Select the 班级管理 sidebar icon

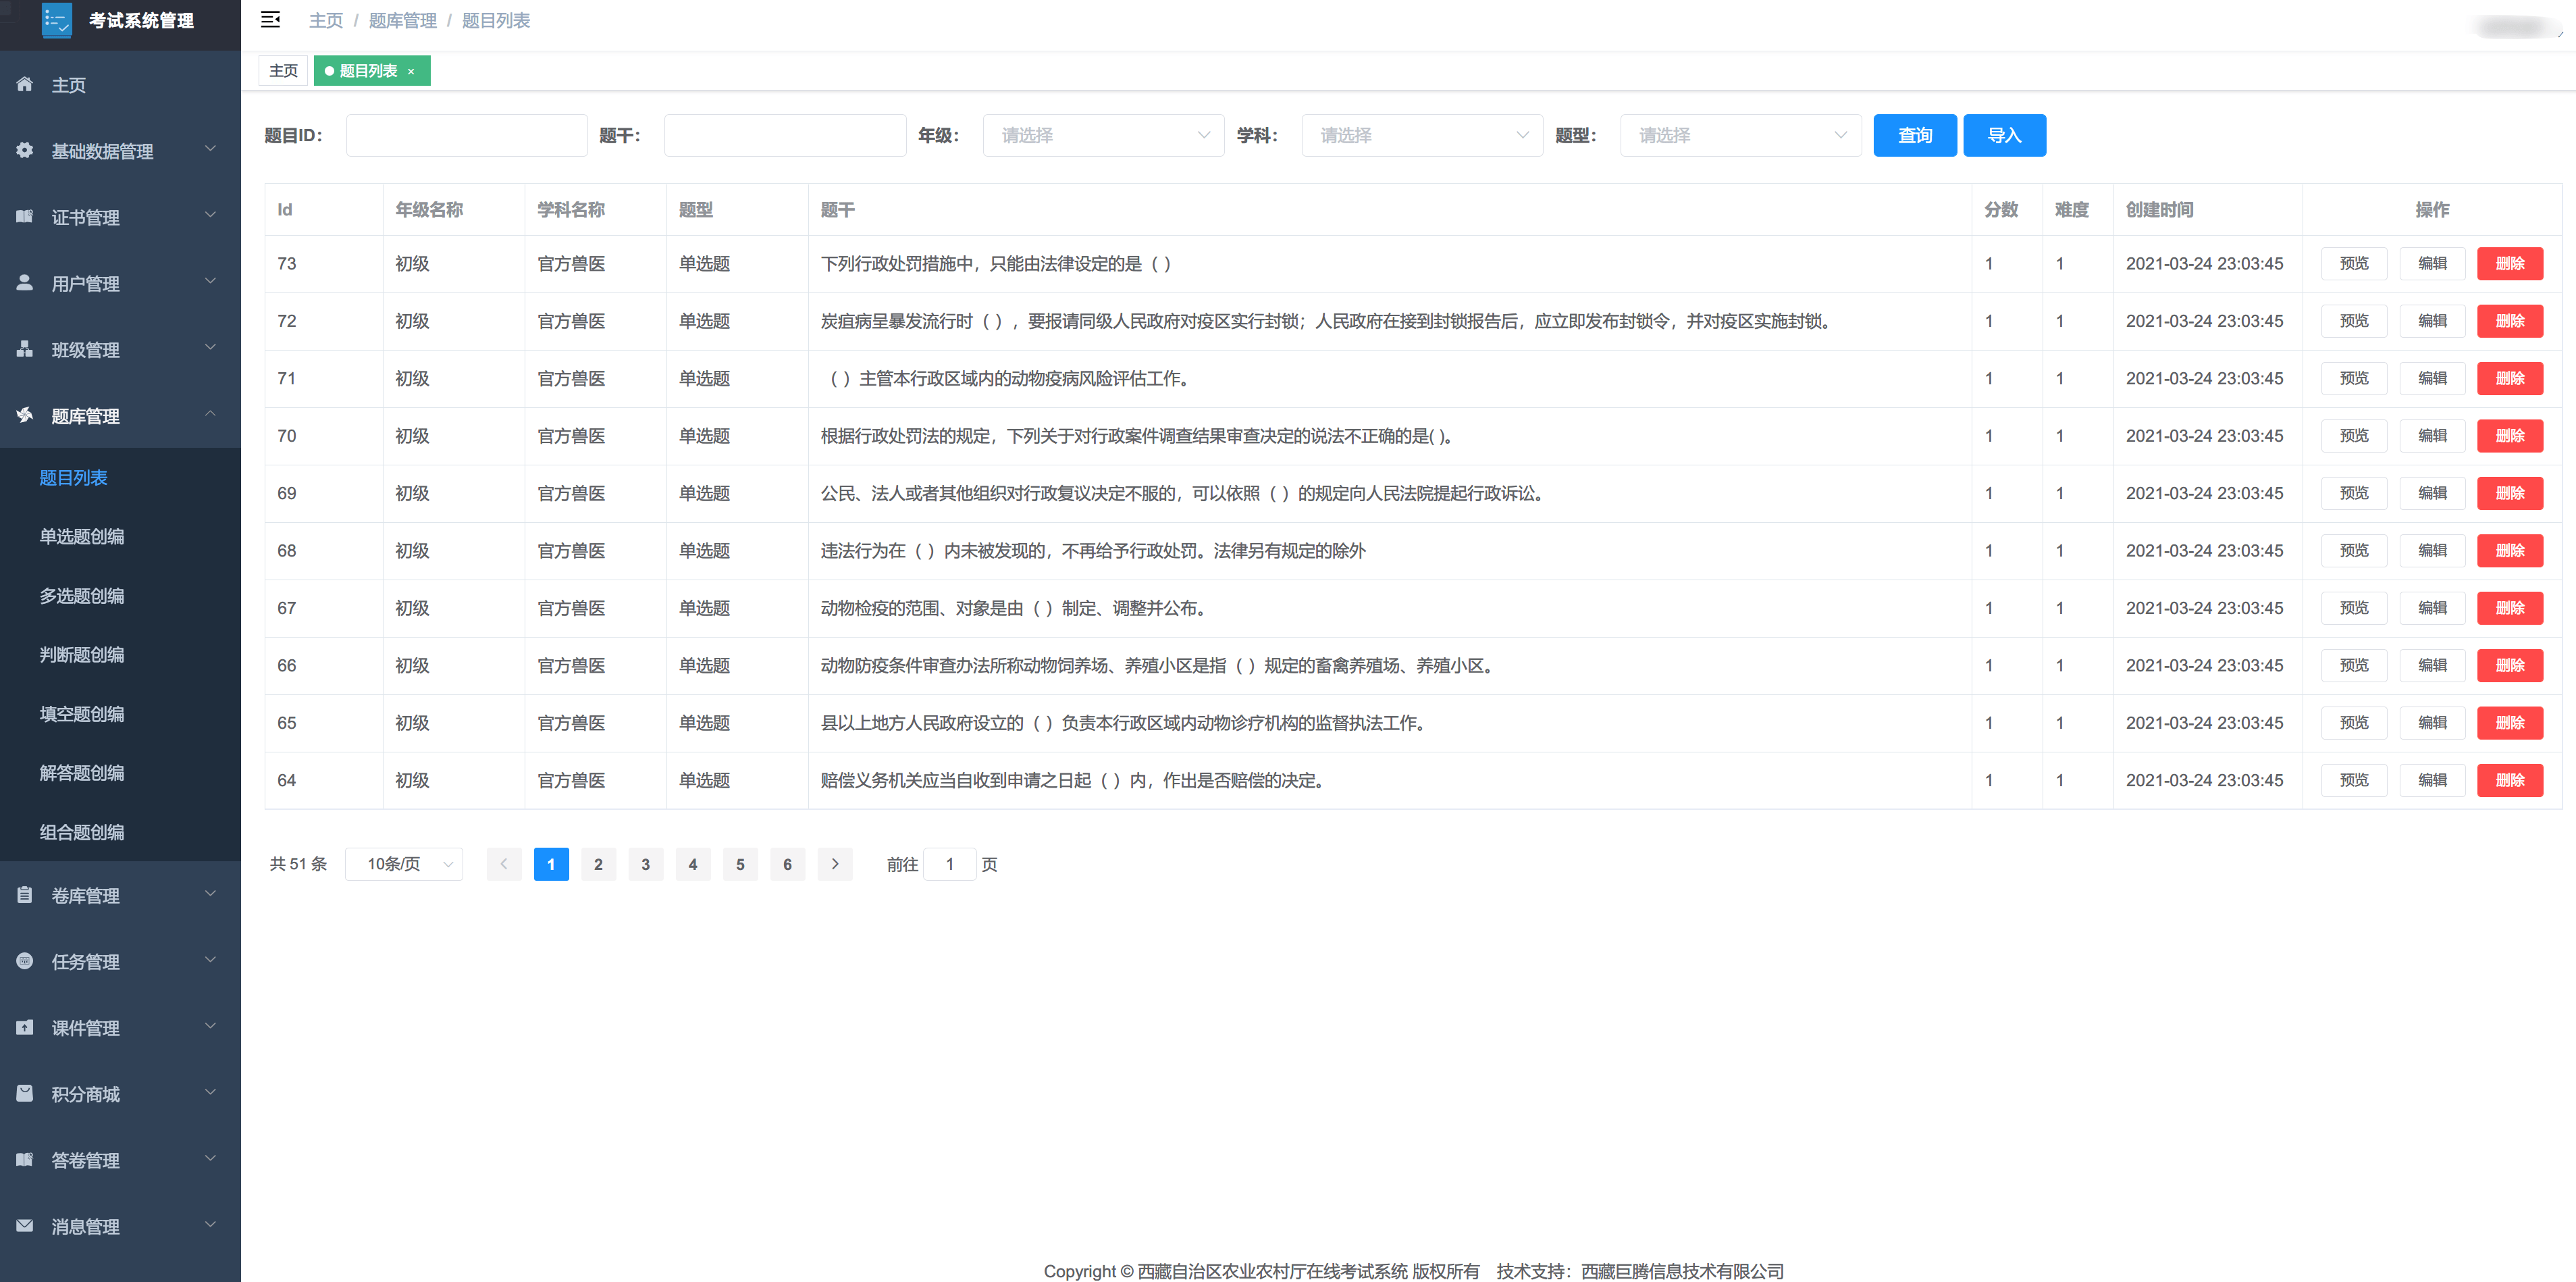(x=24, y=349)
